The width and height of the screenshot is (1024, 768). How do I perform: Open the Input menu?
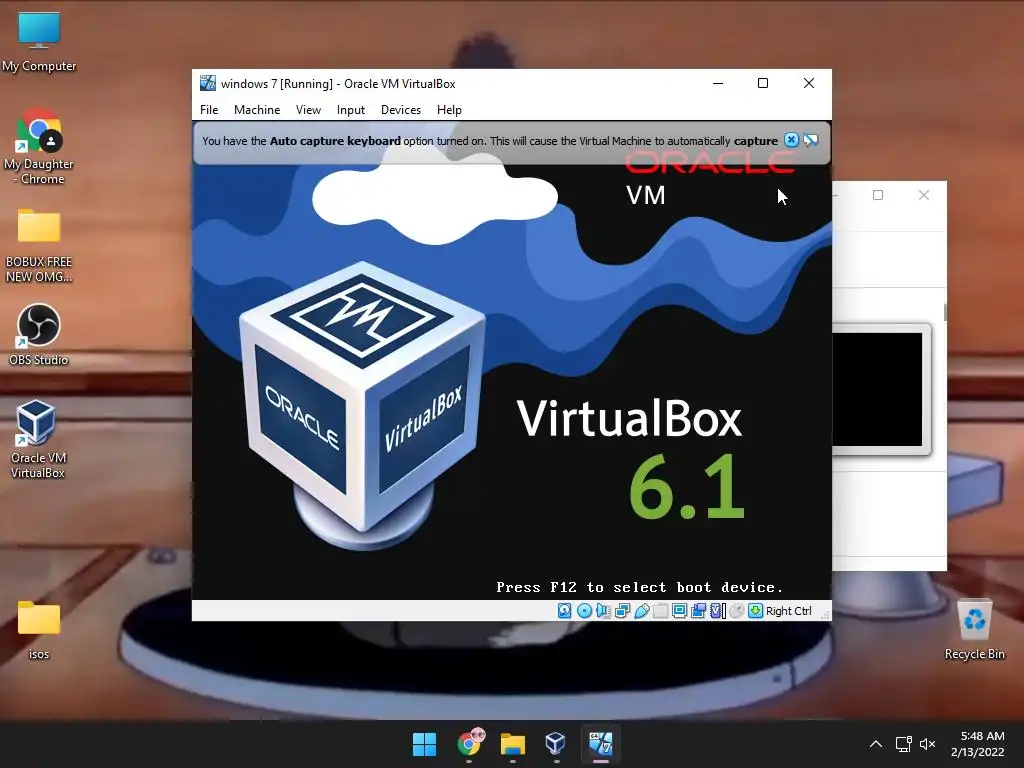pos(351,110)
